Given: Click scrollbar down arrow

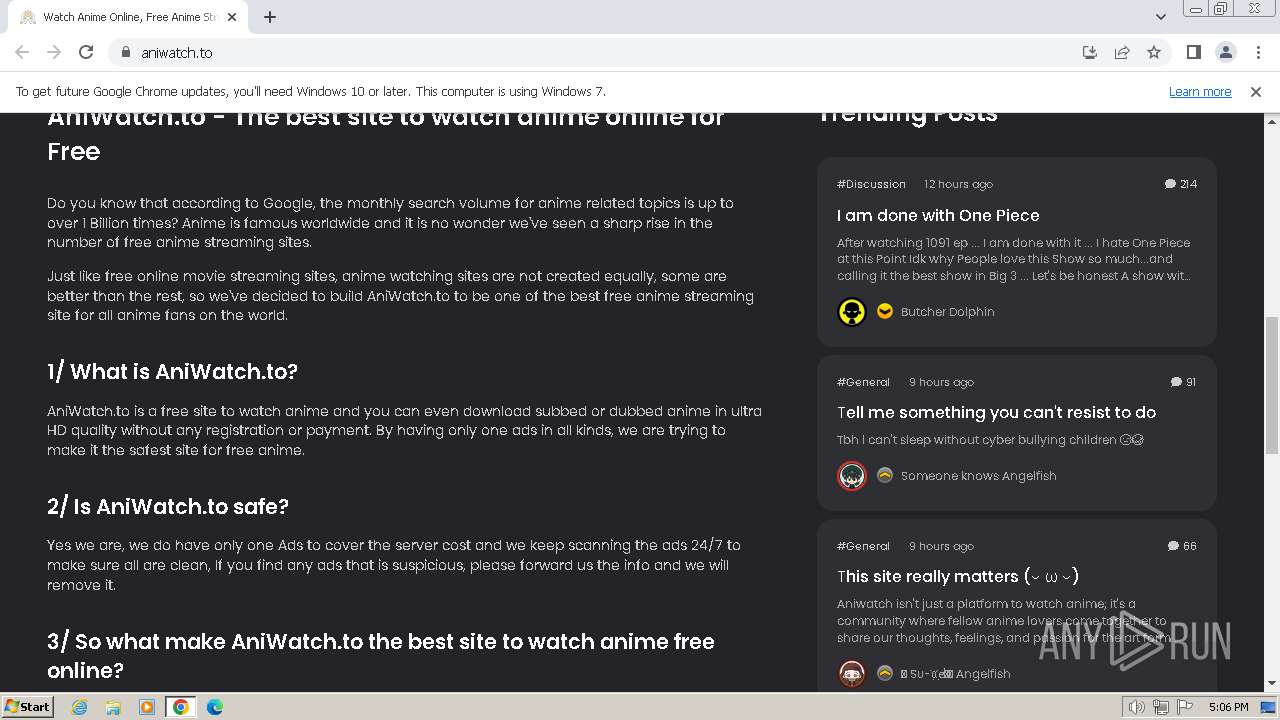Looking at the screenshot, I should pos(1272,684).
